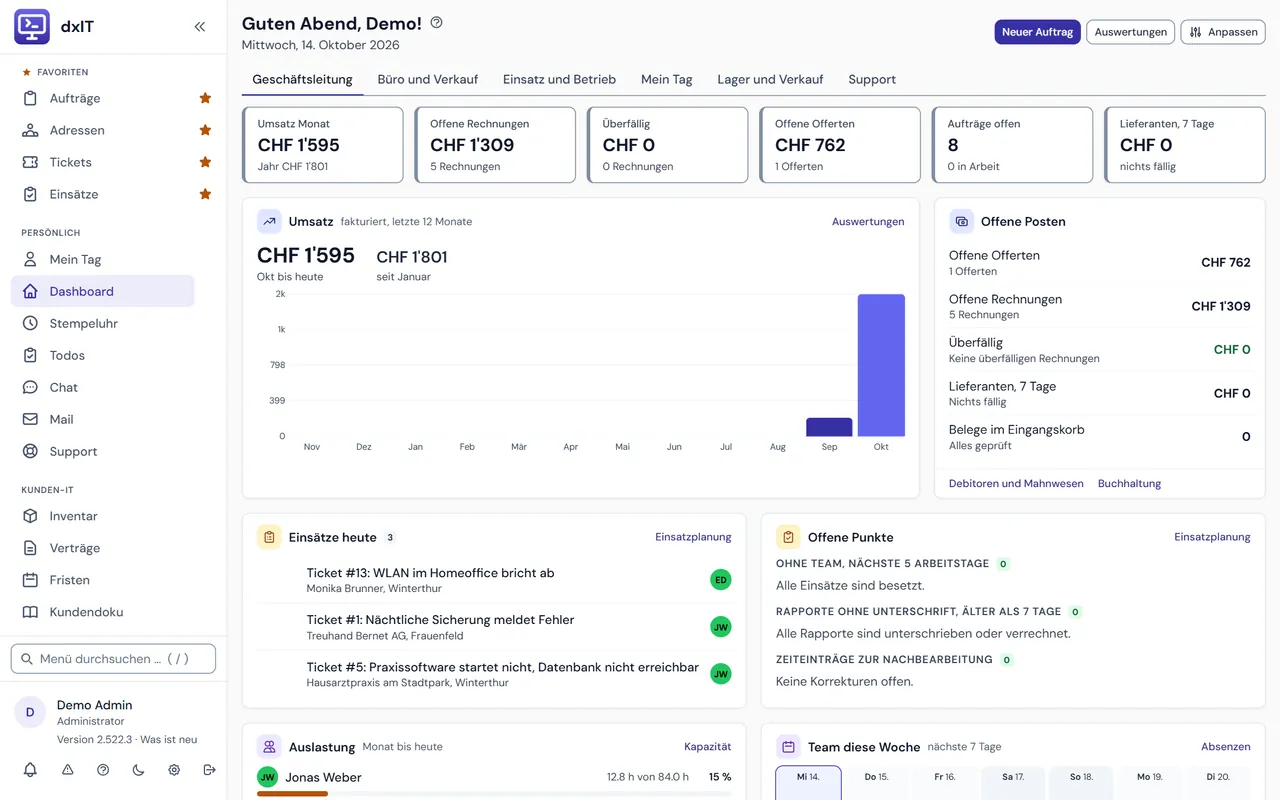Click the Anpassen button
This screenshot has height=800, width=1280.
[1223, 32]
